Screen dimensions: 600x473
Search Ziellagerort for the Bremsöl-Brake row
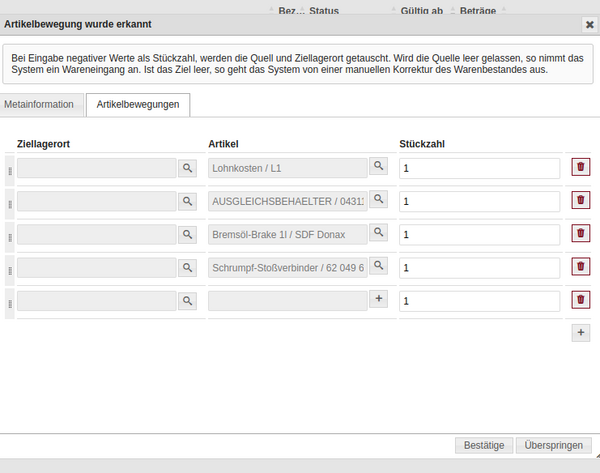(x=187, y=235)
